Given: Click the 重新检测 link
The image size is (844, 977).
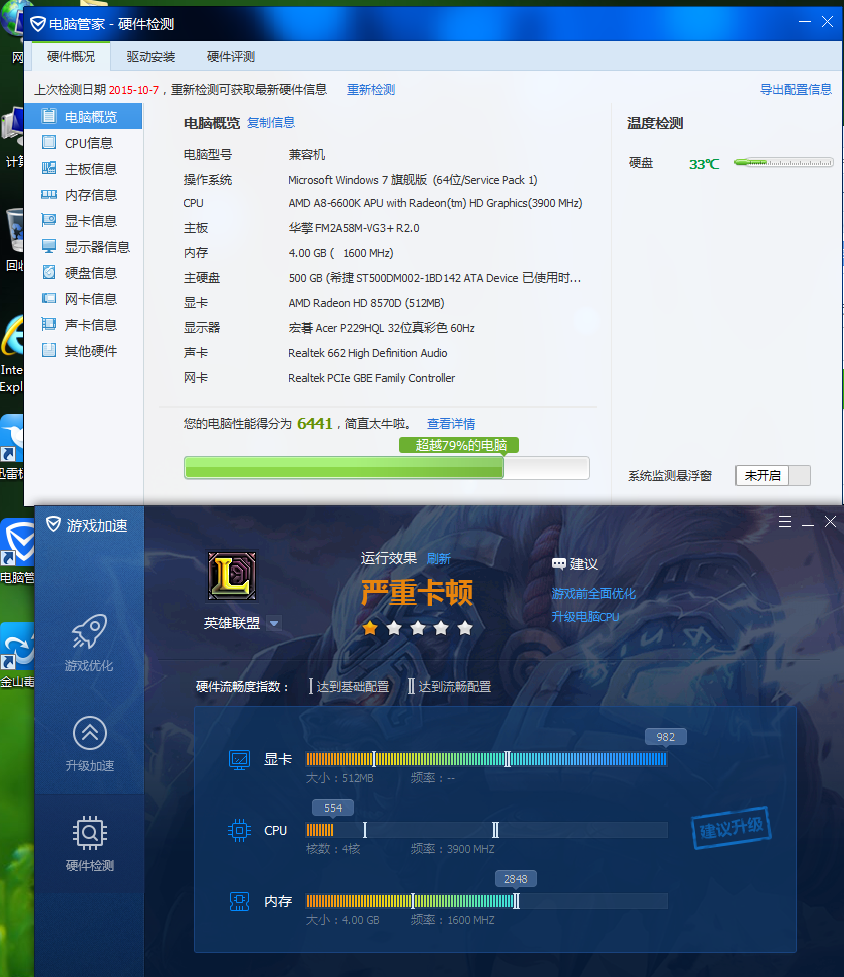Looking at the screenshot, I should [371, 90].
